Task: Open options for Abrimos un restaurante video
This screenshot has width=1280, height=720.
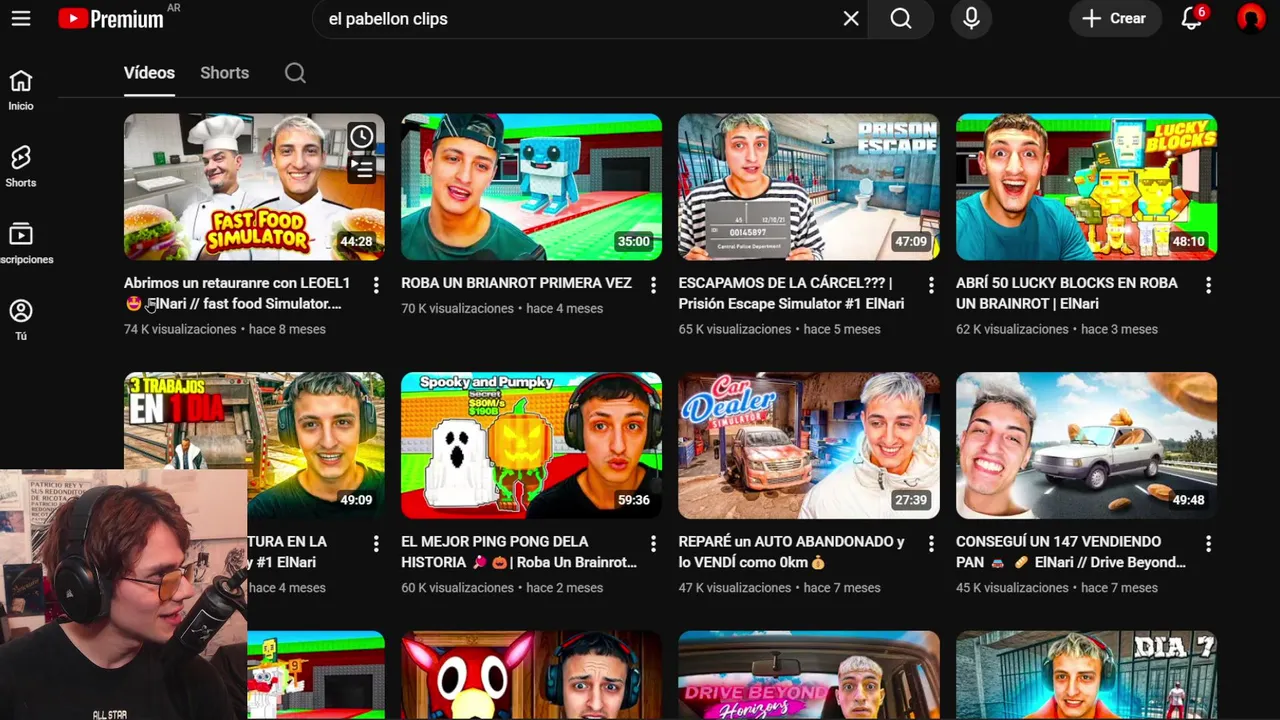Action: (x=376, y=285)
